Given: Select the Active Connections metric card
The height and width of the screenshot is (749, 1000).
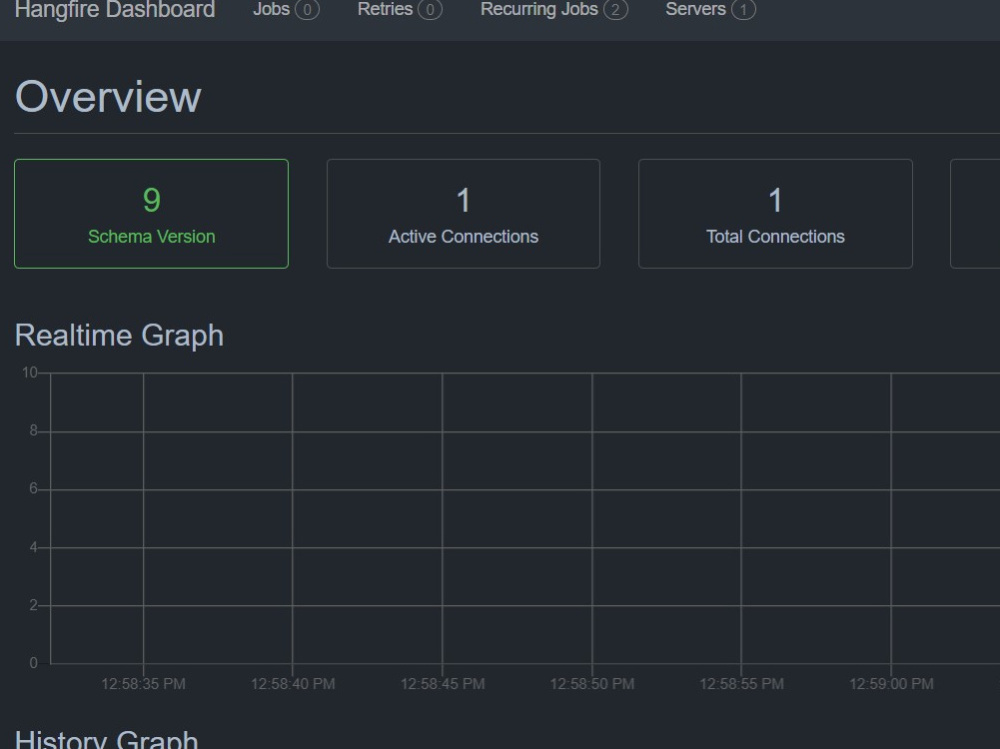Looking at the screenshot, I should (464, 214).
